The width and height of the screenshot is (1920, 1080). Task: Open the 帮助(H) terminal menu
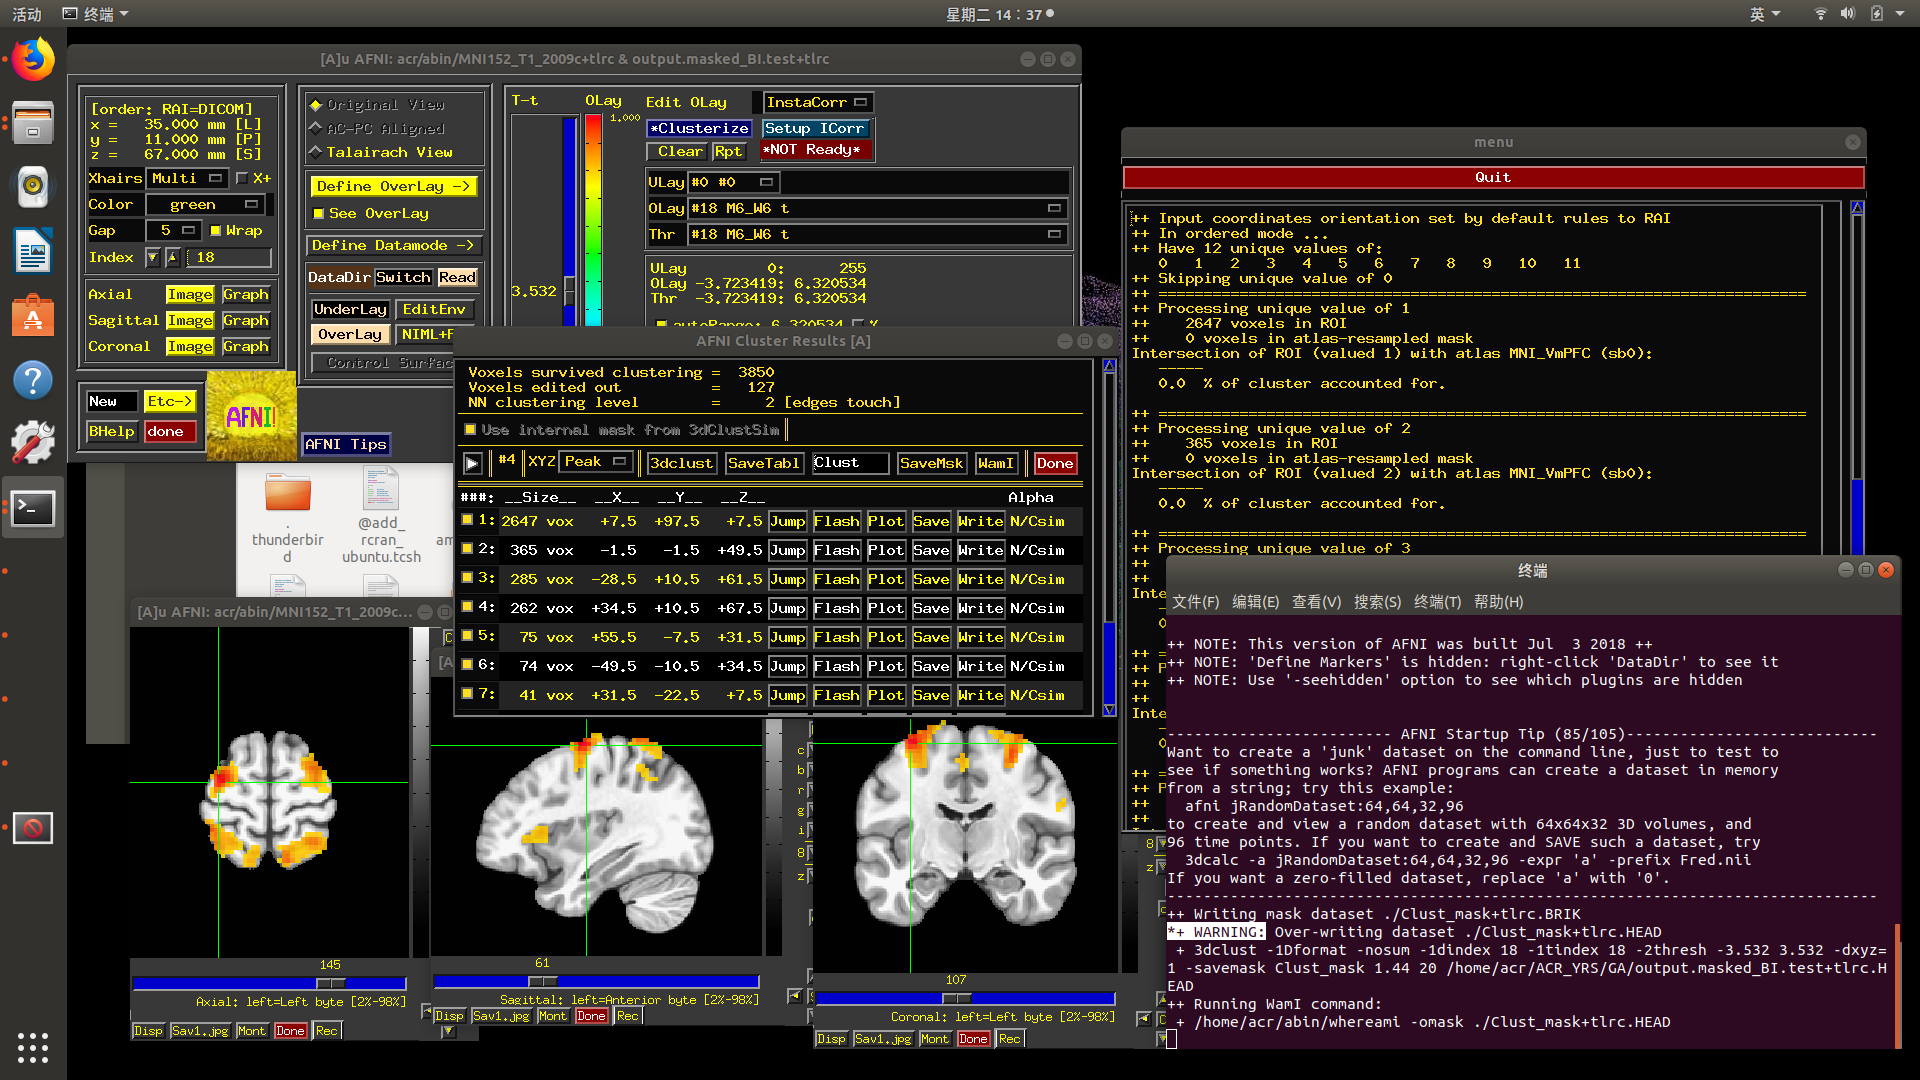coord(1499,602)
